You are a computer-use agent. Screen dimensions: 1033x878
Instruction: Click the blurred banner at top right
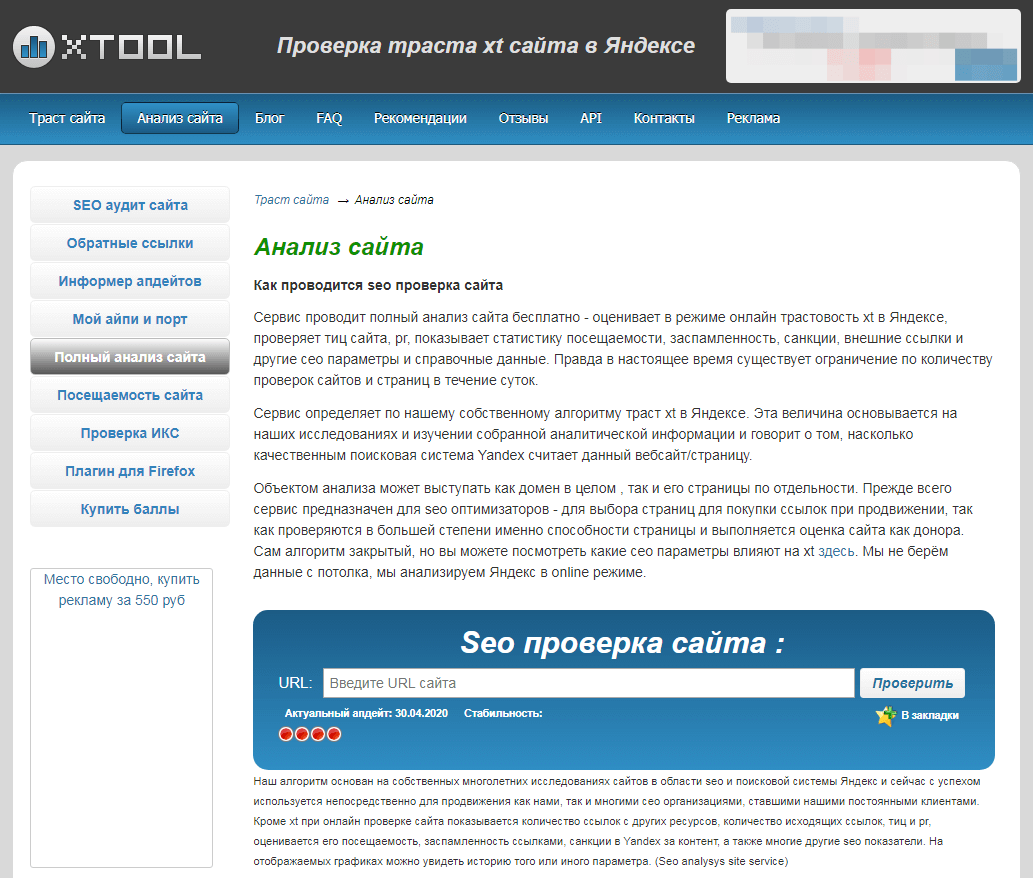click(873, 46)
